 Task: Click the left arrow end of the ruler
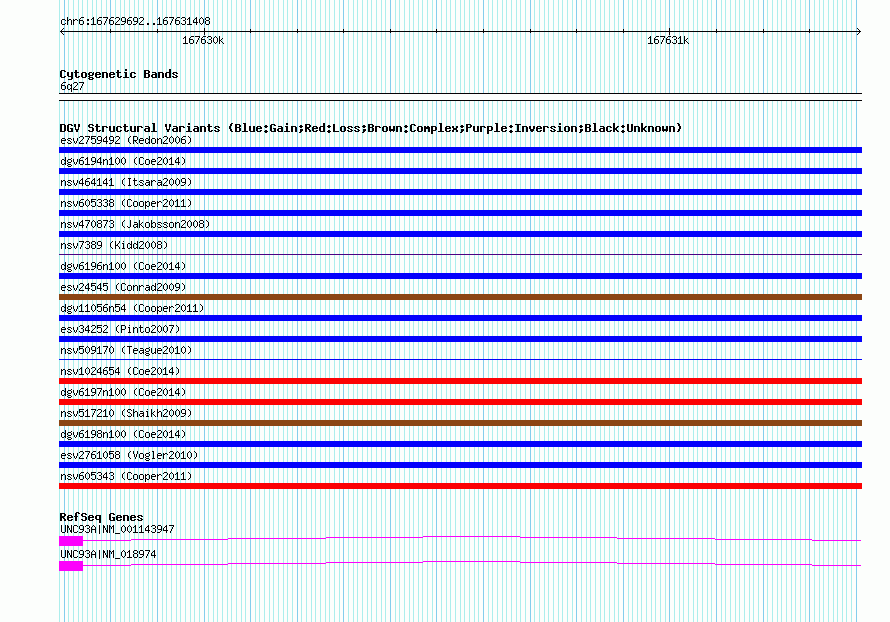click(62, 32)
